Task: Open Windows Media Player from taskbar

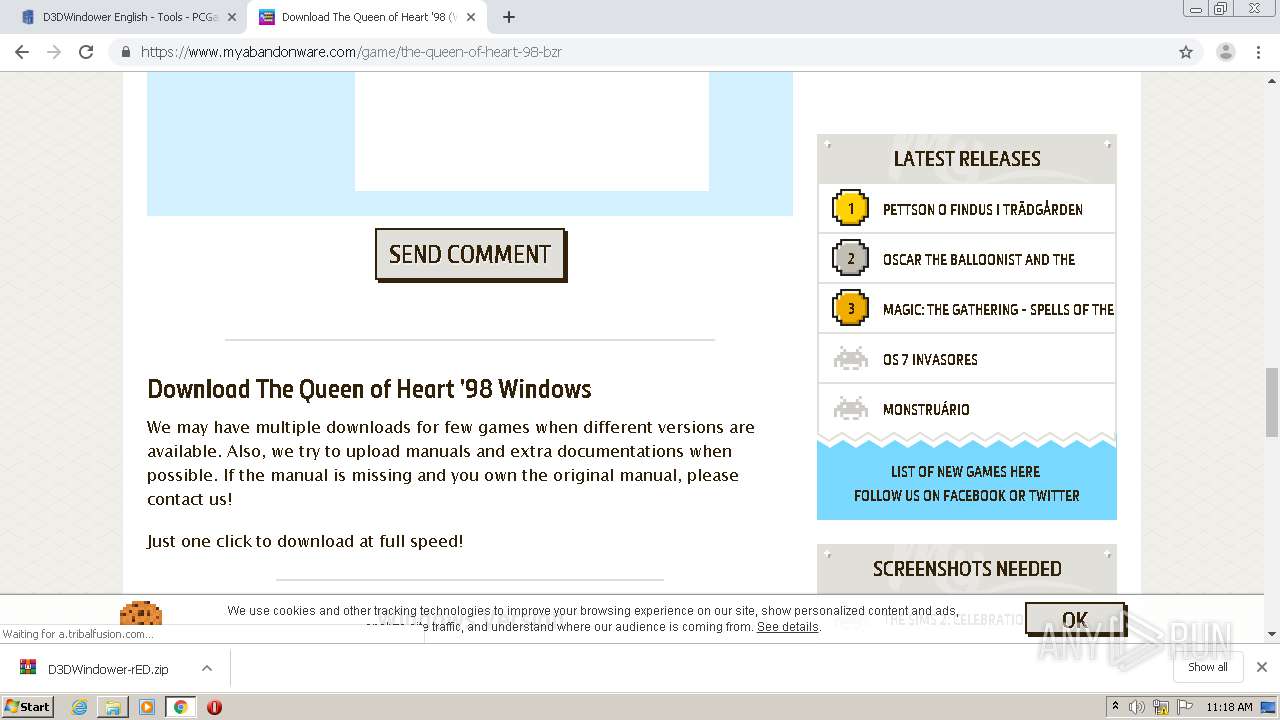Action: (147, 707)
